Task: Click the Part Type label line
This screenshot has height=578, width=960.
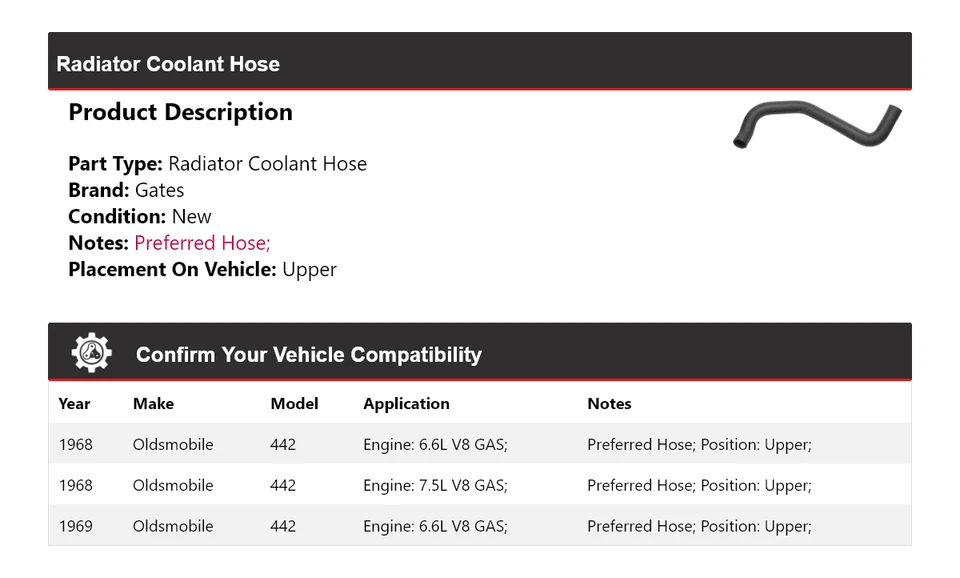Action: click(217, 164)
